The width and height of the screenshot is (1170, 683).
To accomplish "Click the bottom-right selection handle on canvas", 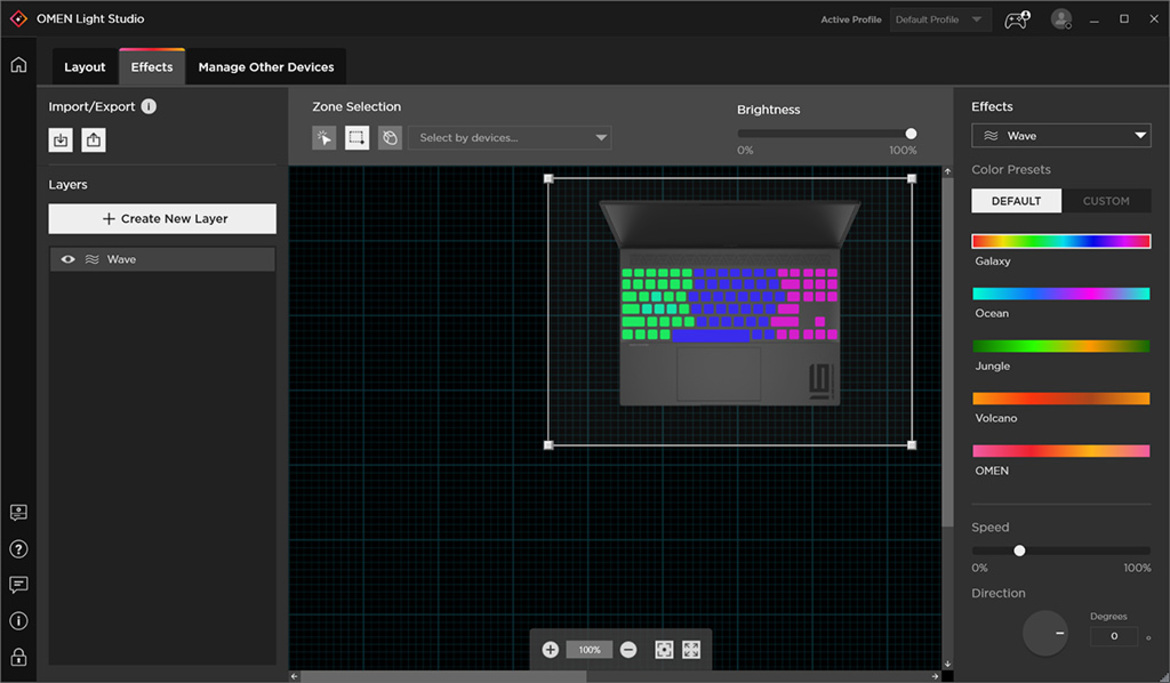I will (x=912, y=445).
